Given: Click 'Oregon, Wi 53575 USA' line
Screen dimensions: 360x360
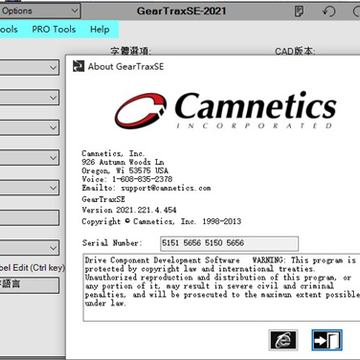Looking at the screenshot, I should (125, 171).
